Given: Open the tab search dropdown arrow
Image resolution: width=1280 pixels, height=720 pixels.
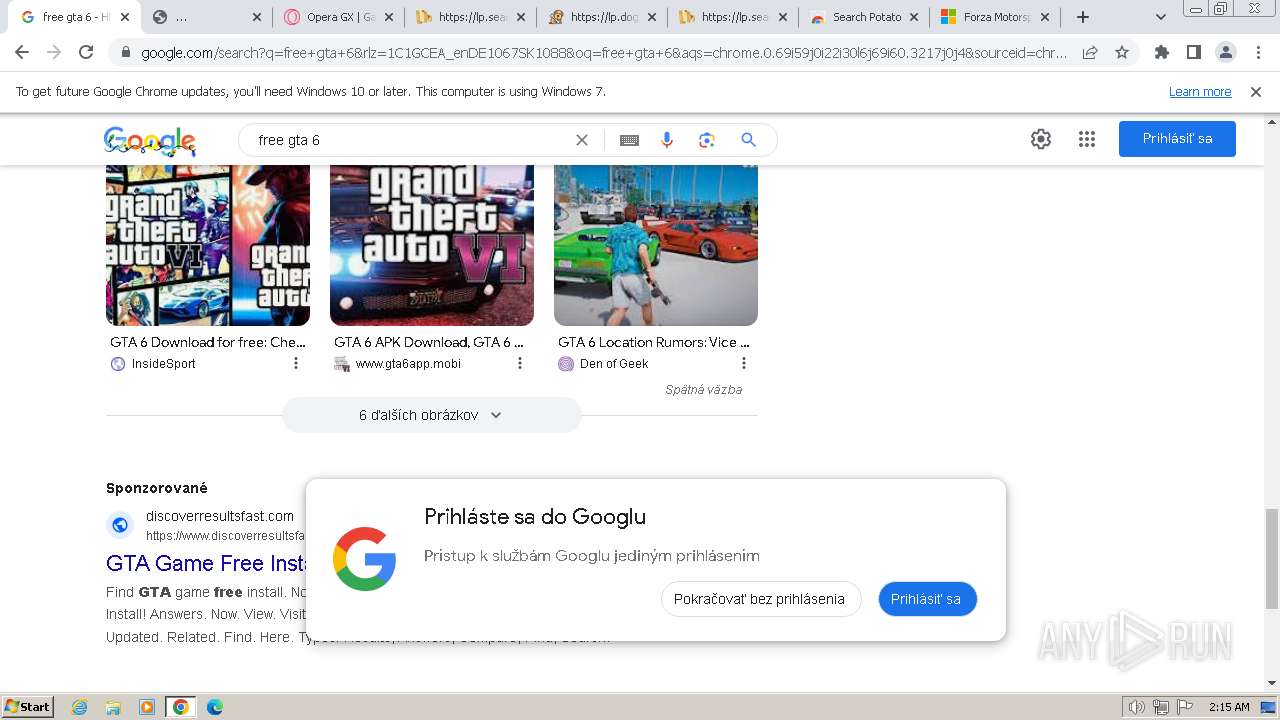Looking at the screenshot, I should pos(1161,17).
